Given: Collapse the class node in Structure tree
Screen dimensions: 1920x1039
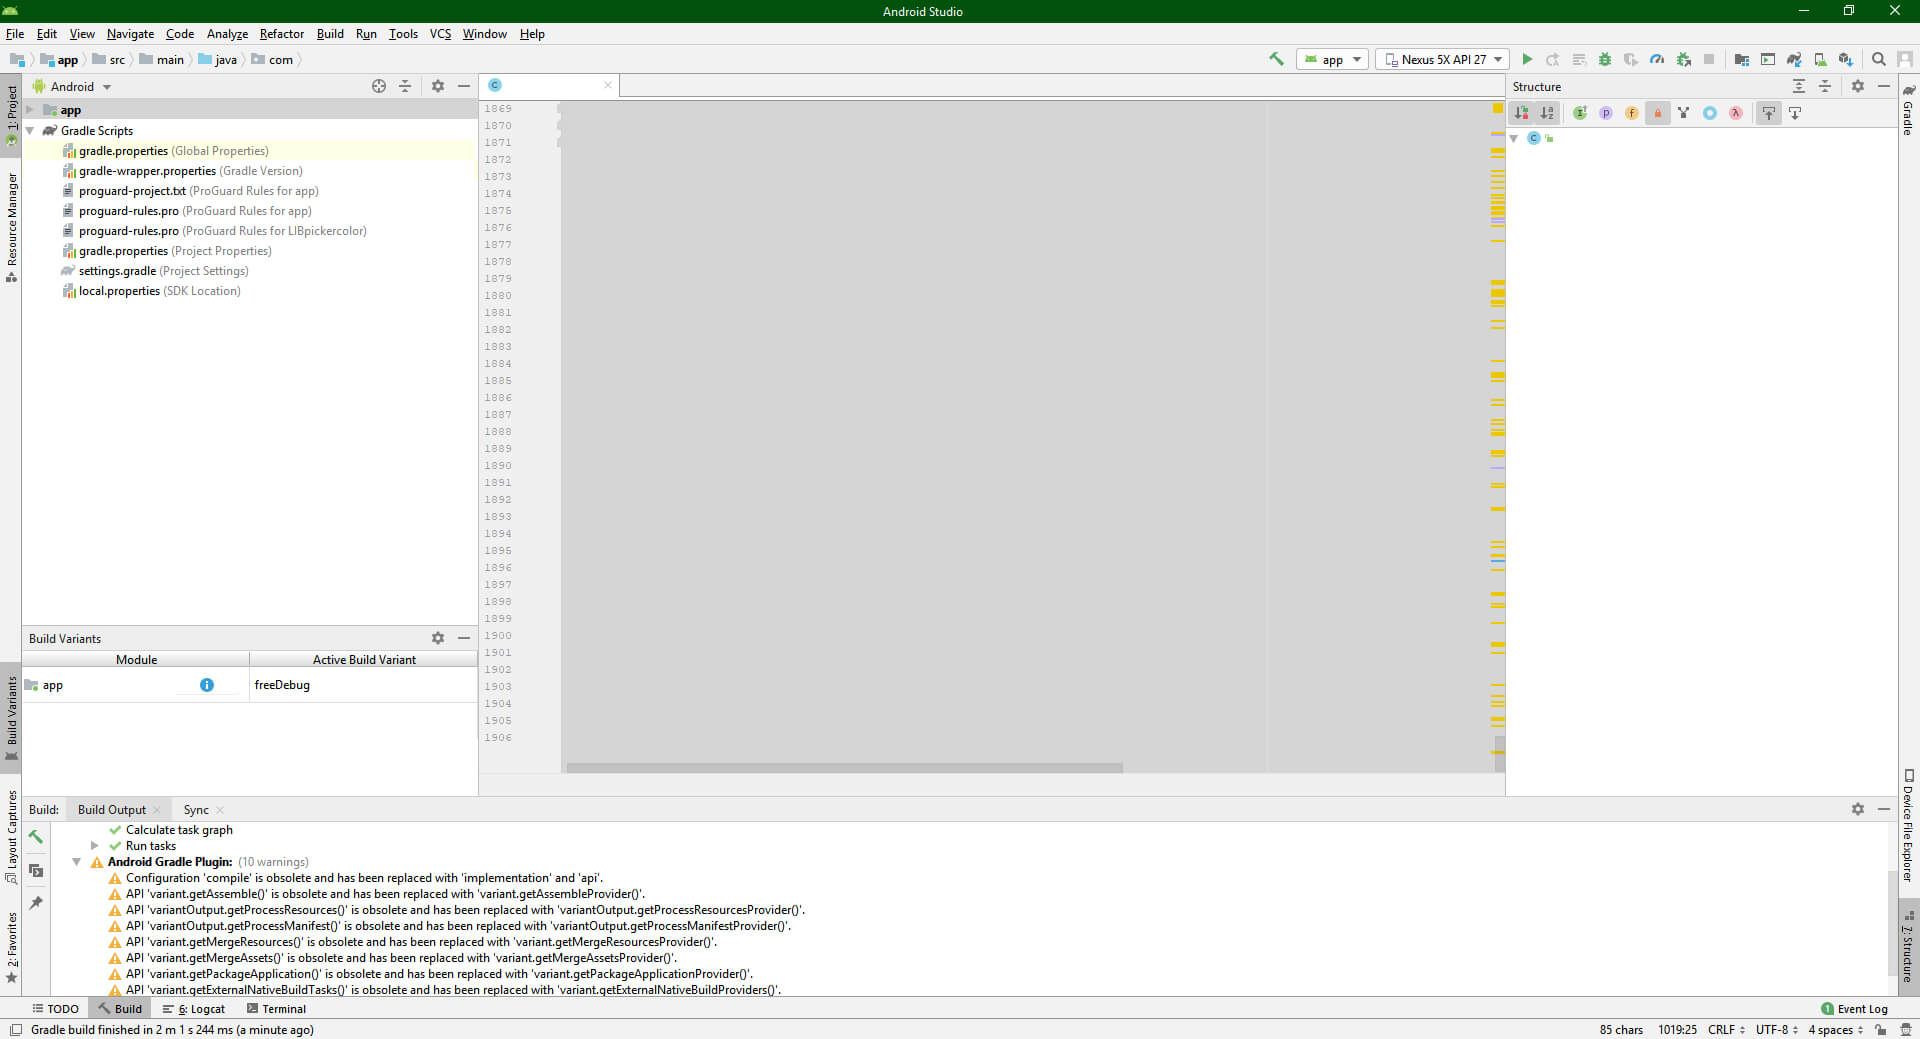Looking at the screenshot, I should (1515, 138).
